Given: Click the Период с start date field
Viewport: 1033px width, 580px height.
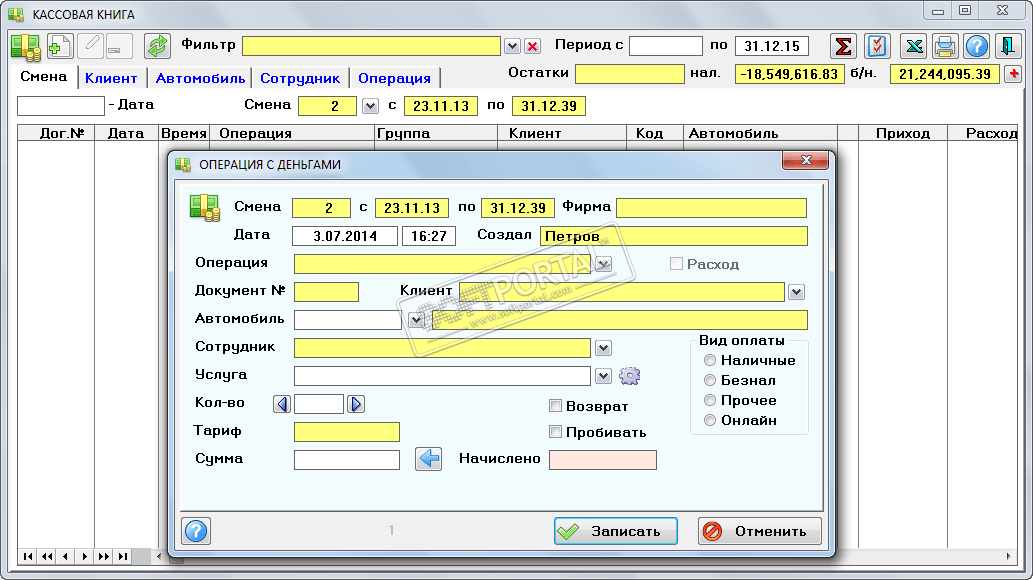Looking at the screenshot, I should coord(665,46).
